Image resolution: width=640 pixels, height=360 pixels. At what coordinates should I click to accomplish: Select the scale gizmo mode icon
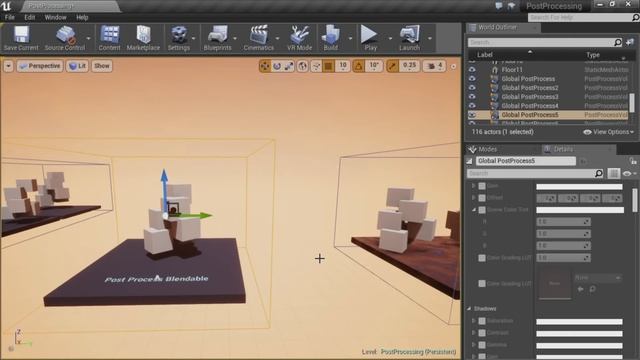[289, 66]
